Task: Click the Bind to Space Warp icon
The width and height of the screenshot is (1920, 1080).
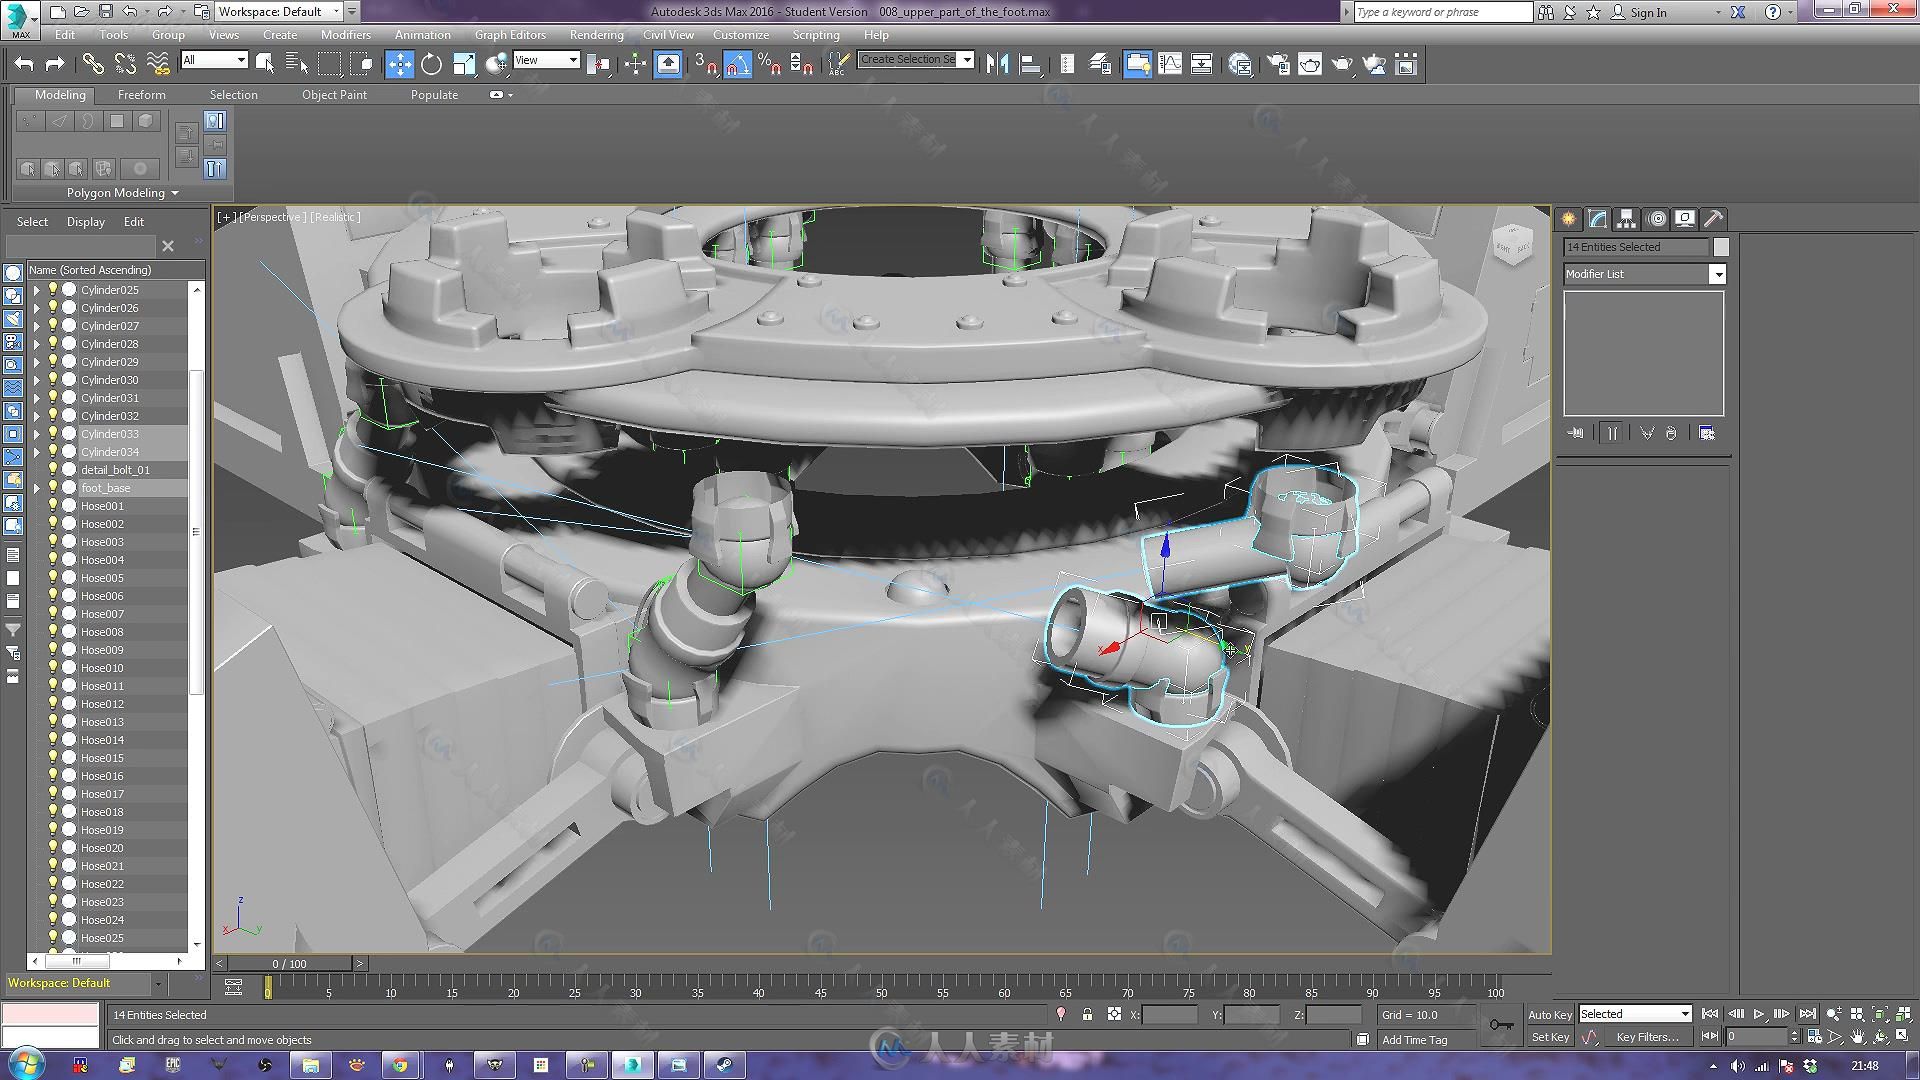Action: click(x=158, y=64)
